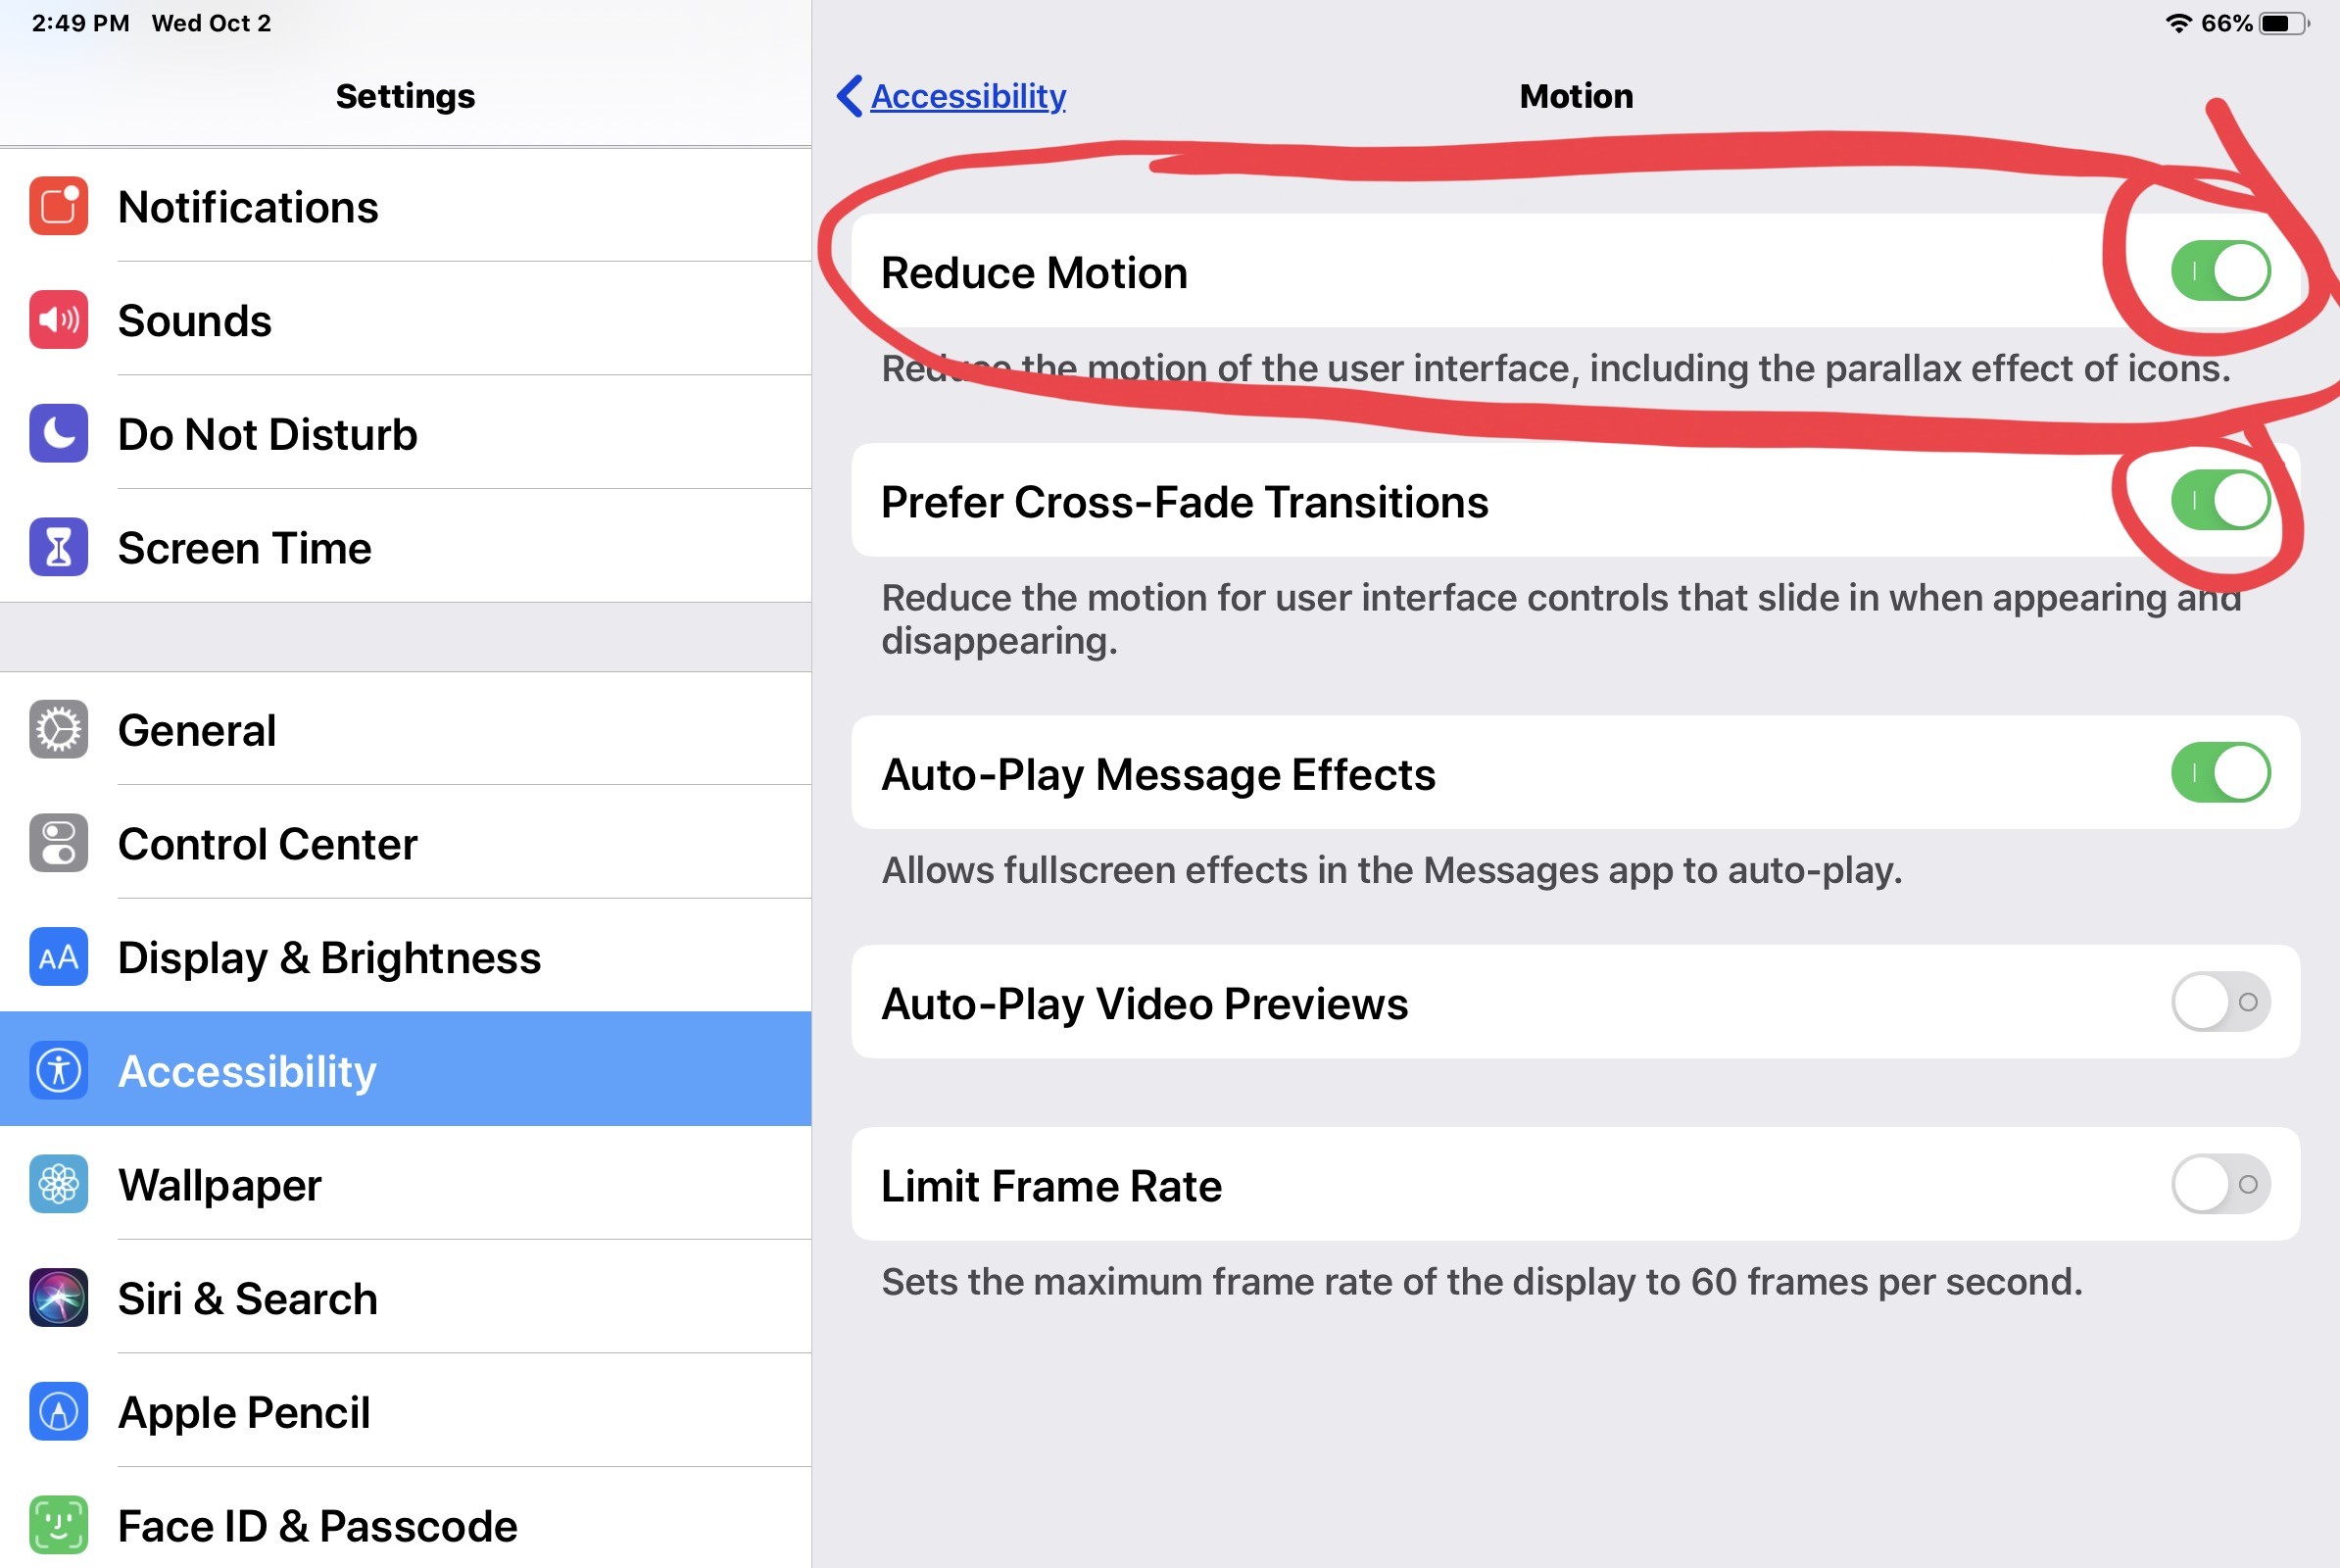Open Sounds settings via speaker icon
The image size is (2340, 1568).
57,320
